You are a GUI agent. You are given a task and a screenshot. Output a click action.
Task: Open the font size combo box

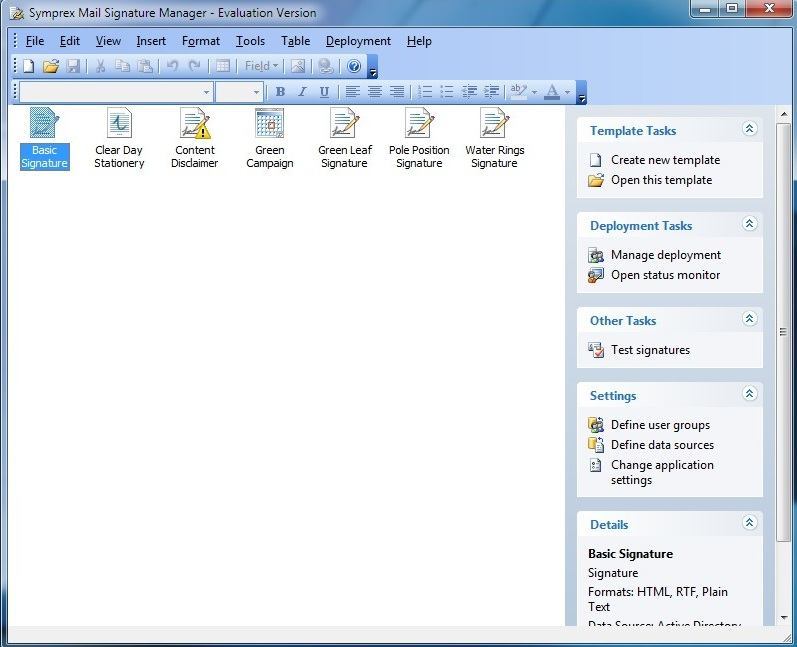pyautogui.click(x=239, y=92)
